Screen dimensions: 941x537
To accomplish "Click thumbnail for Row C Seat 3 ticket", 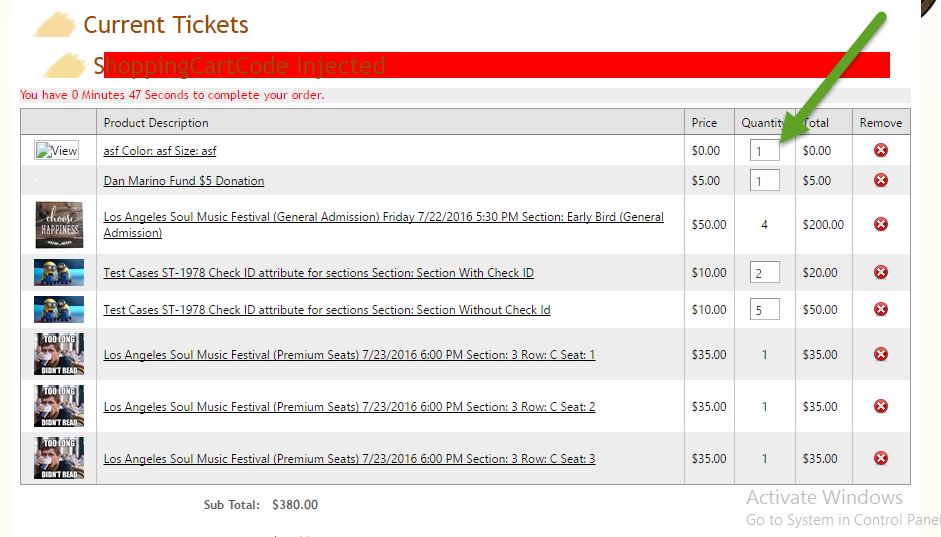I will point(59,458).
